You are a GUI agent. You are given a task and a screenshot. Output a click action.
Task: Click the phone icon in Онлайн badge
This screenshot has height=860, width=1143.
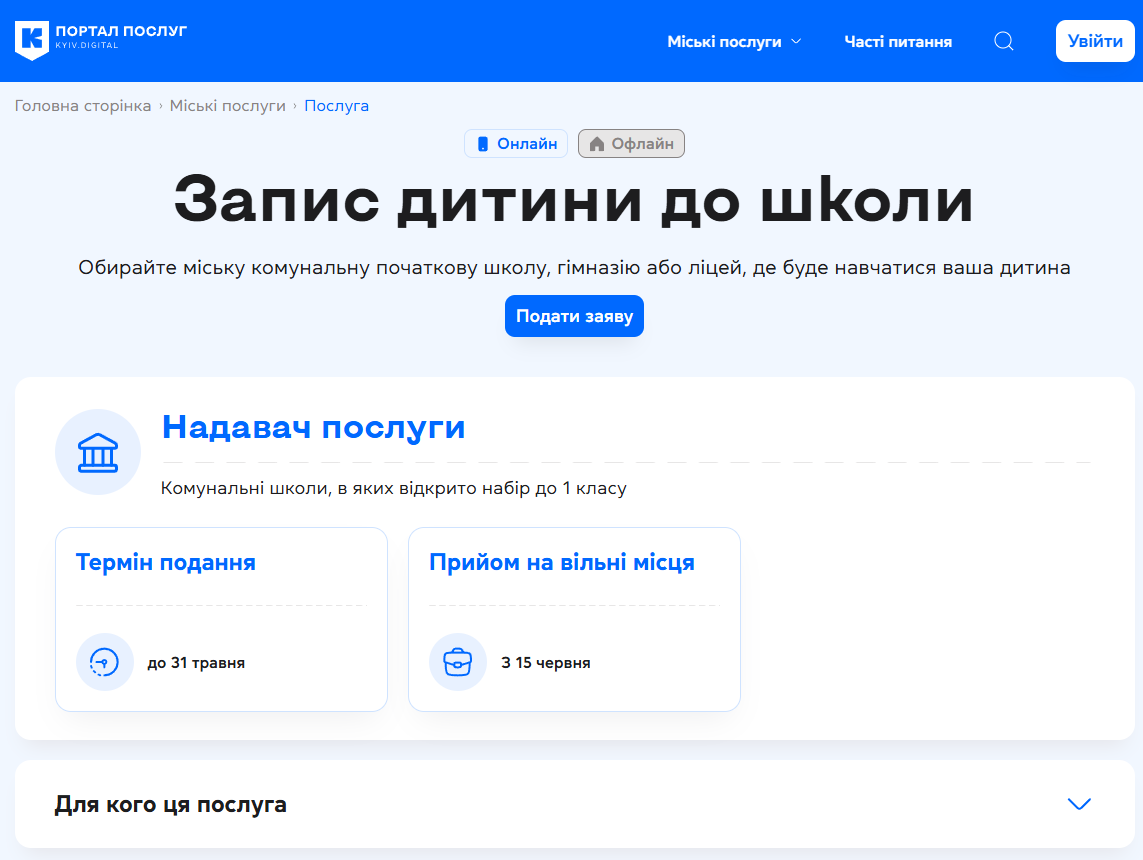coord(483,144)
